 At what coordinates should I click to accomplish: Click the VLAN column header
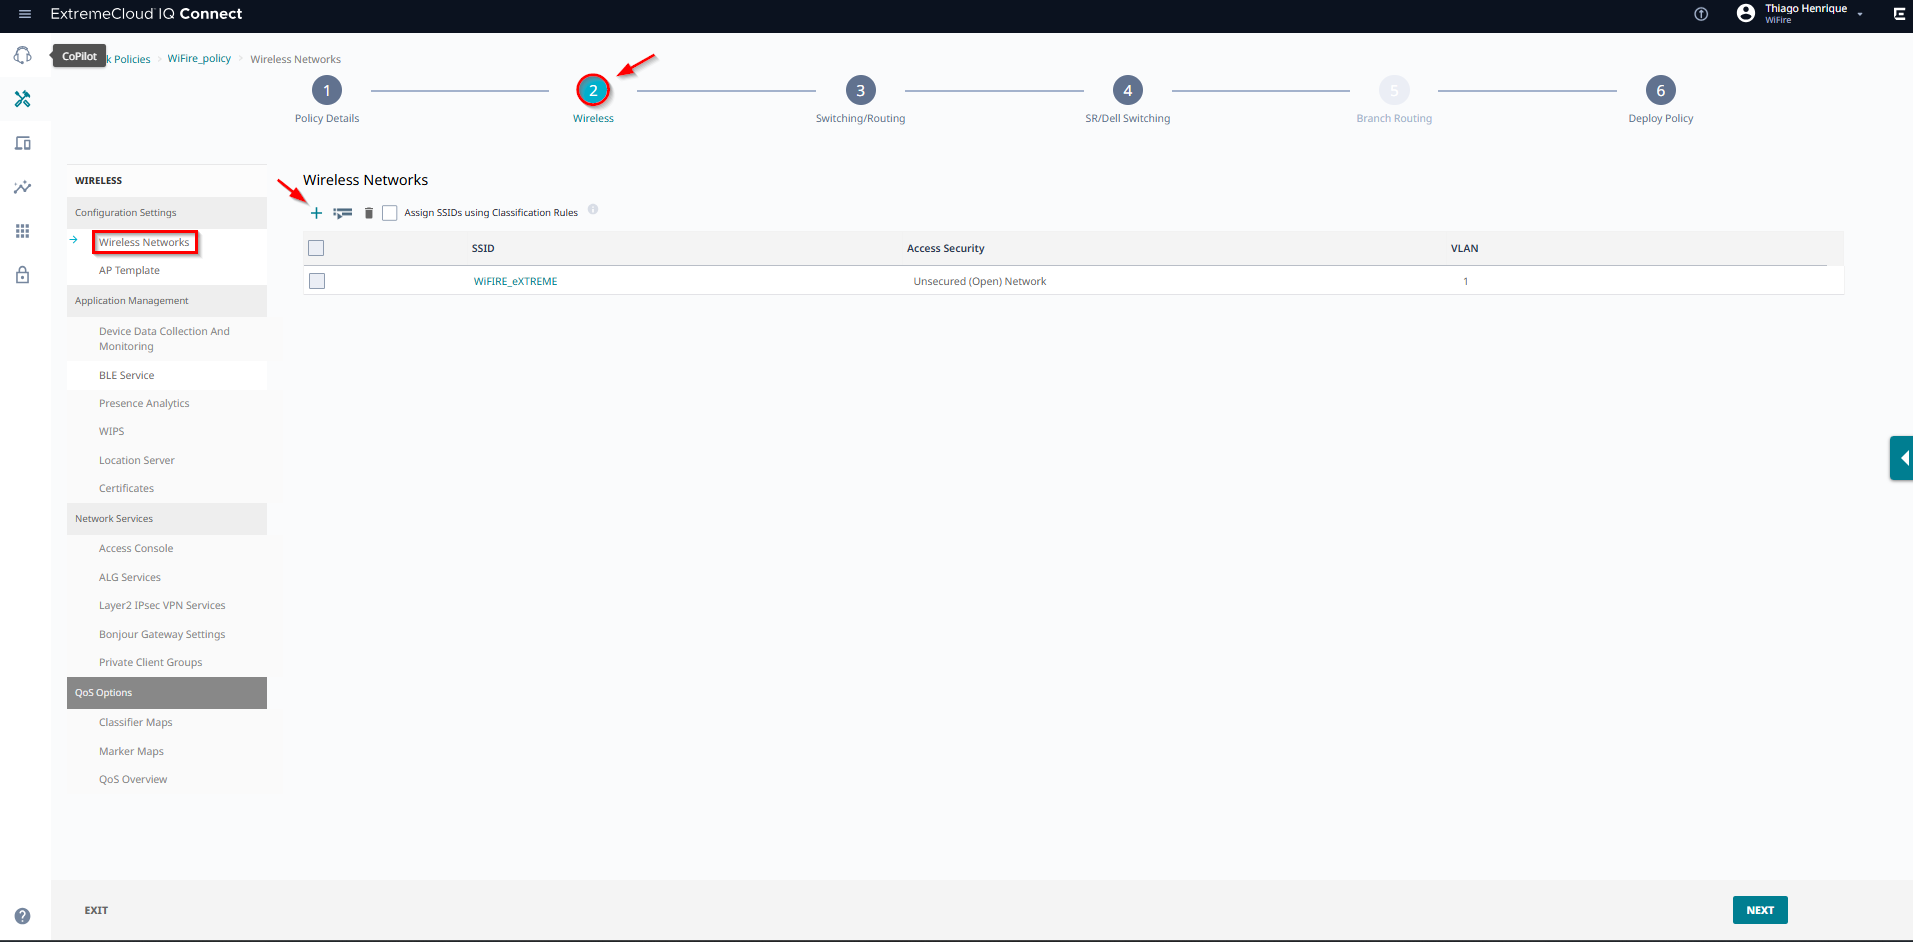[x=1464, y=249]
